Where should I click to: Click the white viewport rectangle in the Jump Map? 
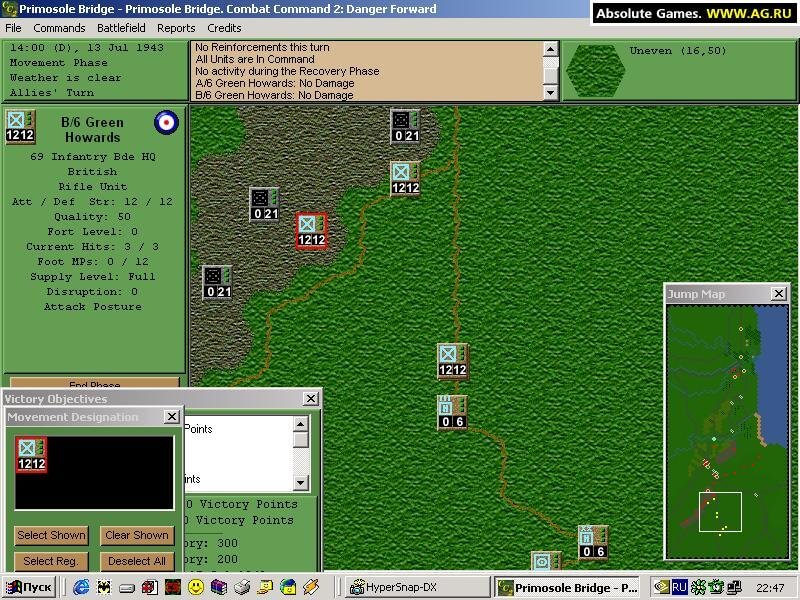pos(720,512)
